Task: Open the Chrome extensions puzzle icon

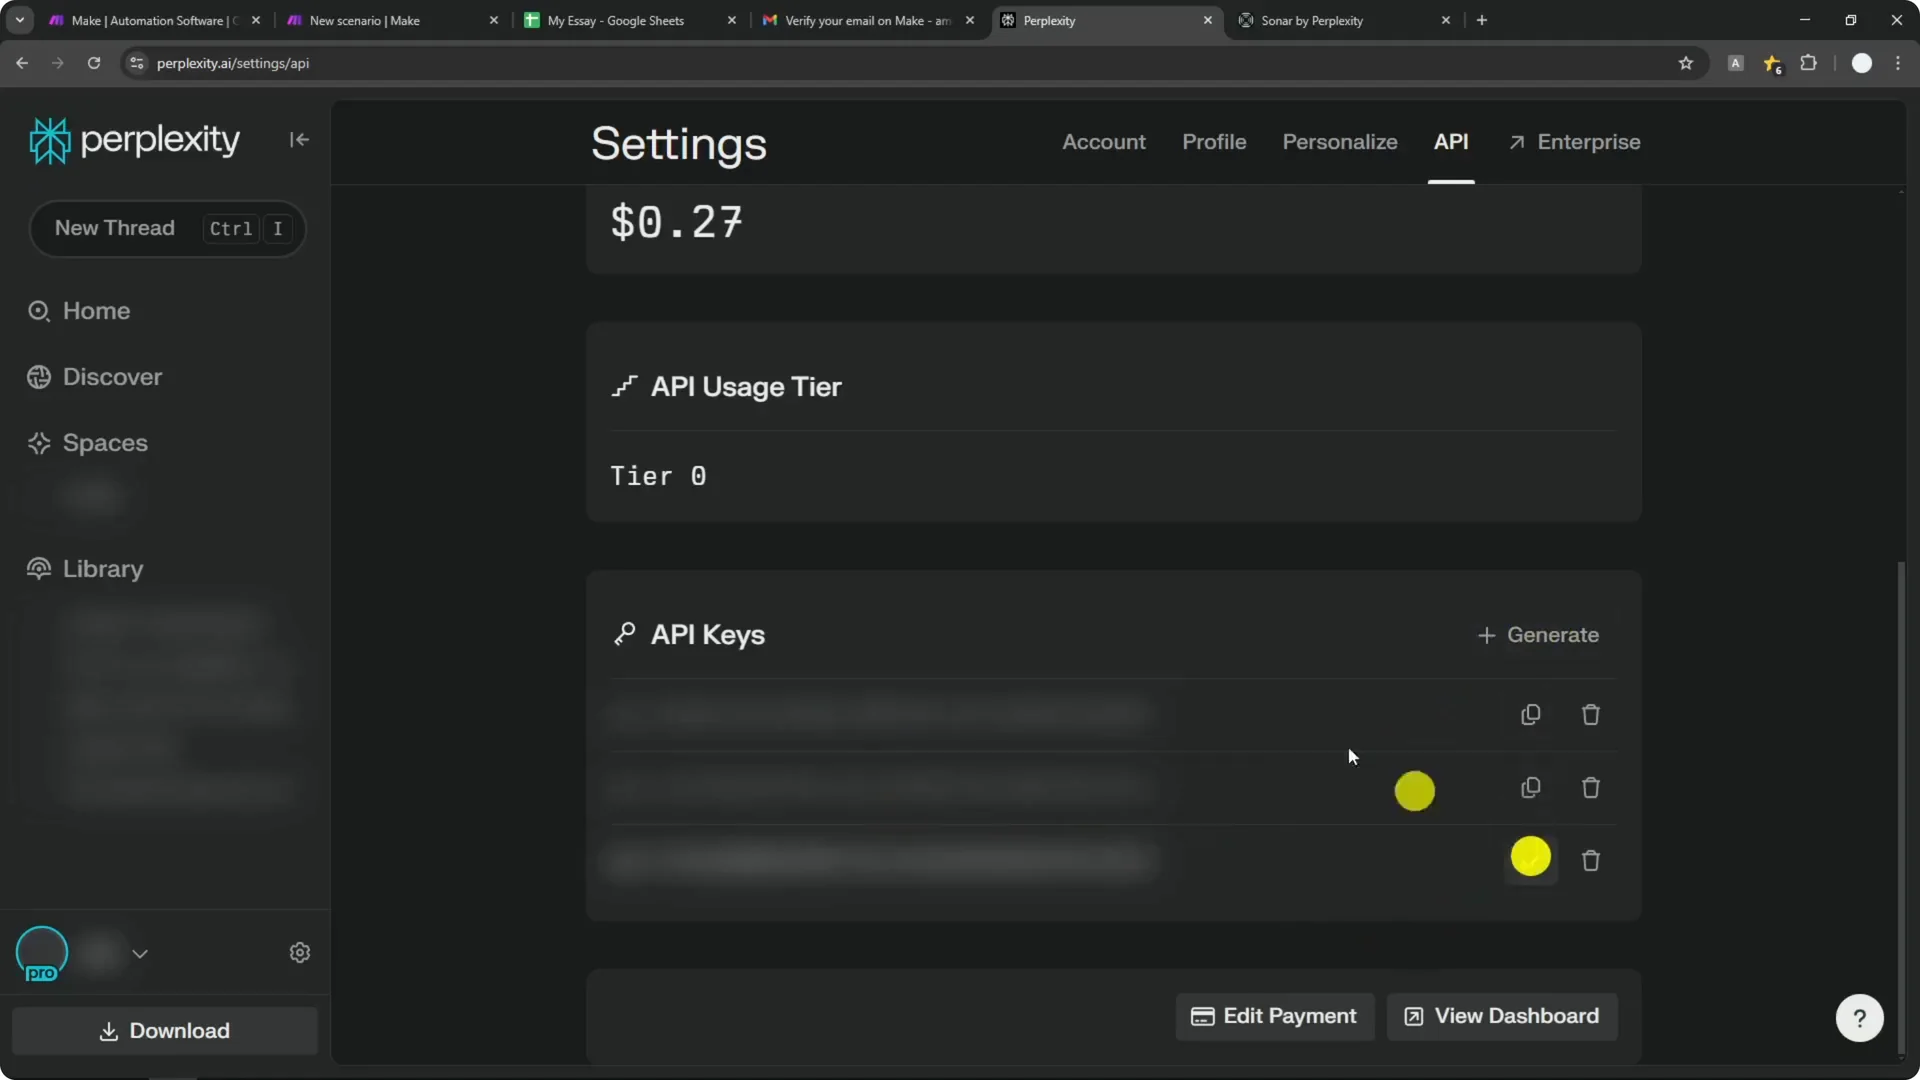Action: coord(1809,62)
